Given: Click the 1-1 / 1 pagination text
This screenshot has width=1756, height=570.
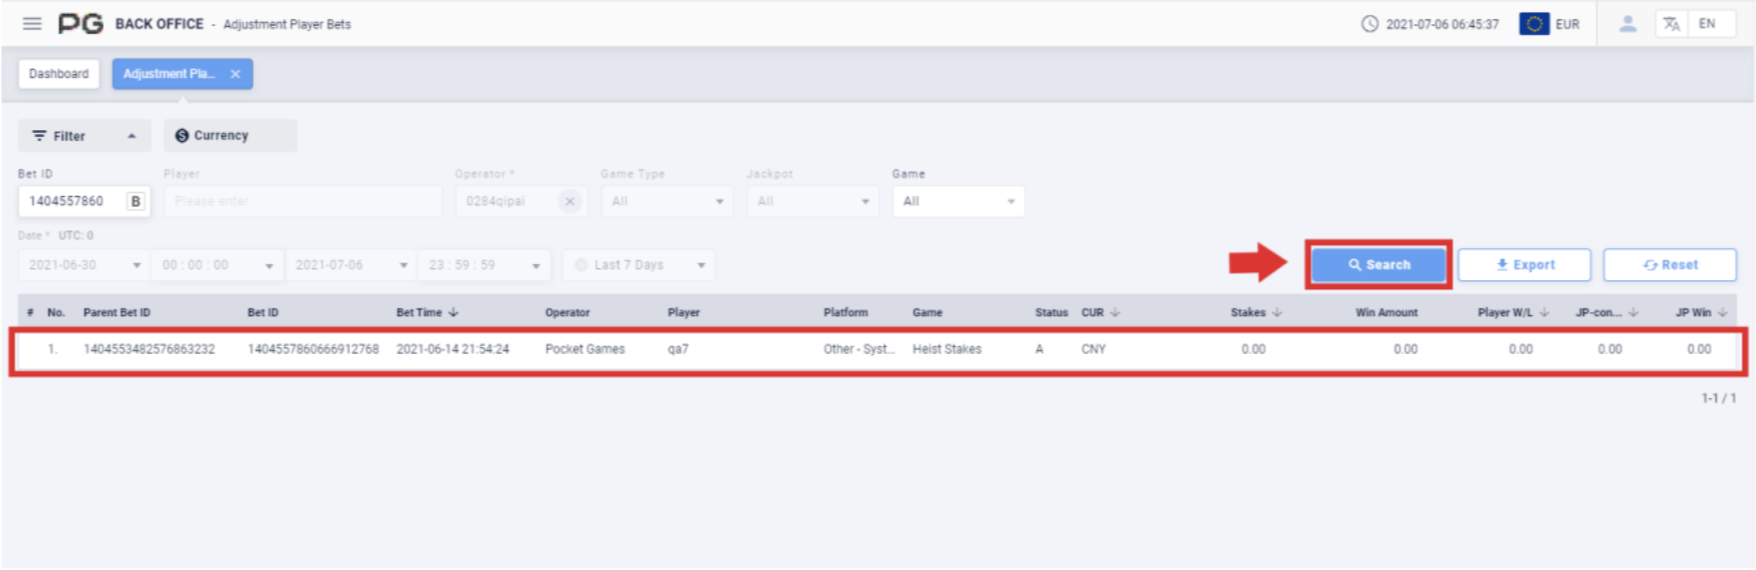Looking at the screenshot, I should [1718, 398].
